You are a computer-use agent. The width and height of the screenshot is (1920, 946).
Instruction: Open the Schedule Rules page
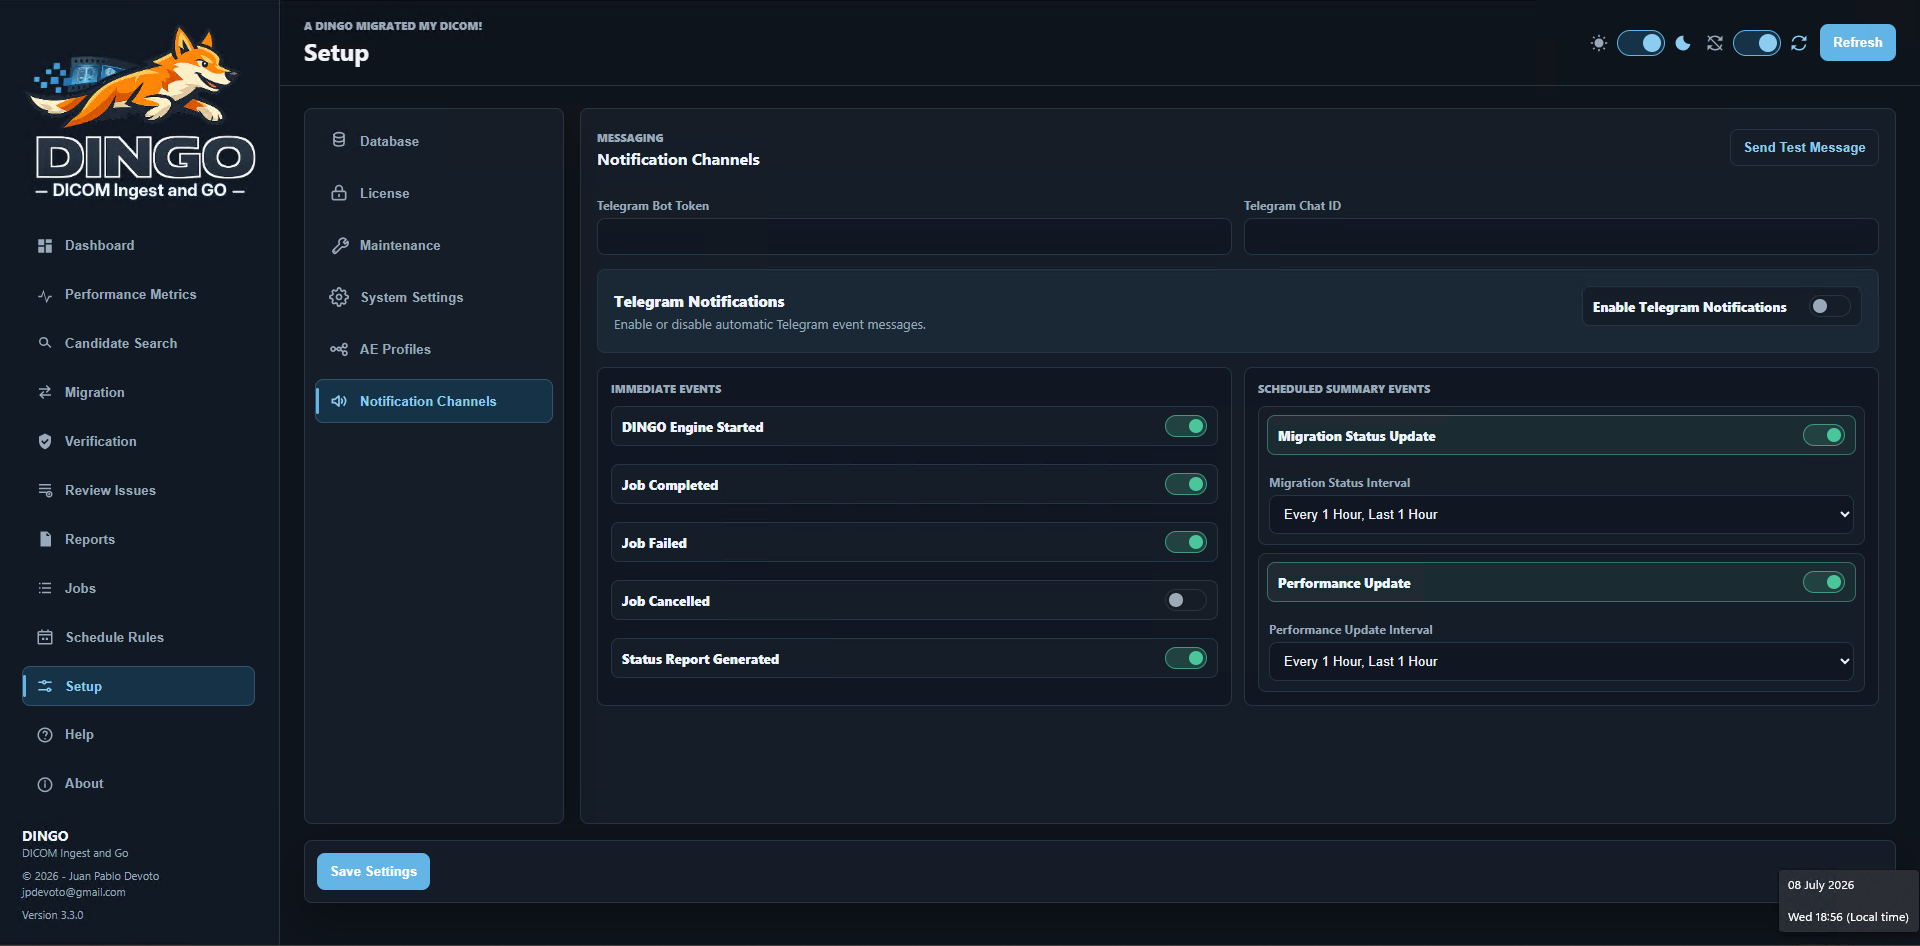[139, 637]
